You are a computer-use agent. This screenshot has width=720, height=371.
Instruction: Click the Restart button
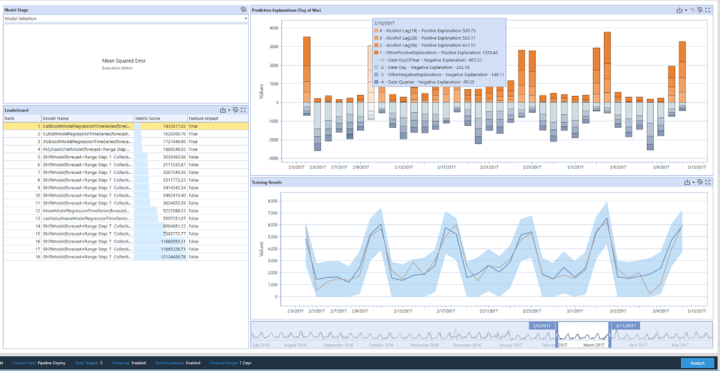pos(697,363)
